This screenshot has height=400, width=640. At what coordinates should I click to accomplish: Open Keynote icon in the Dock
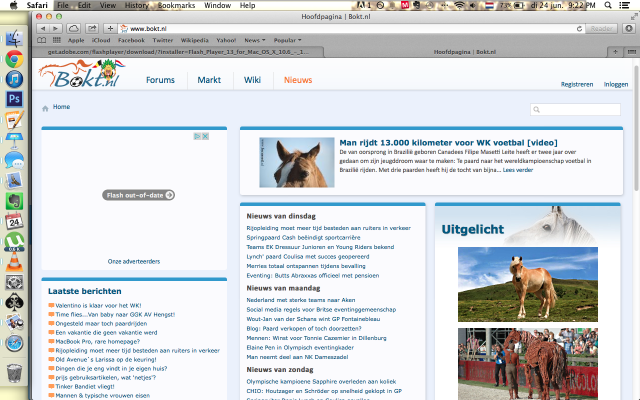14,140
